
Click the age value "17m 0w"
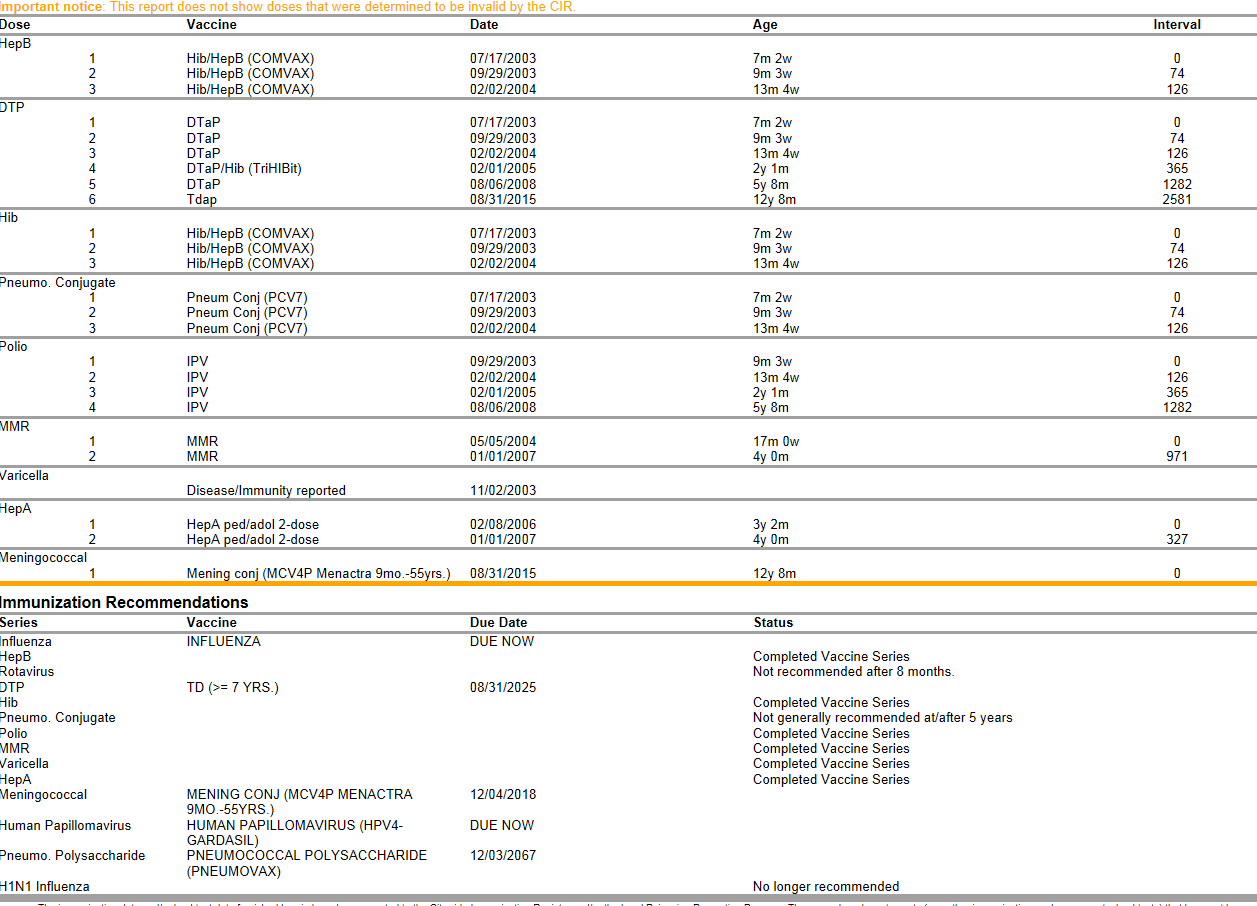(776, 442)
